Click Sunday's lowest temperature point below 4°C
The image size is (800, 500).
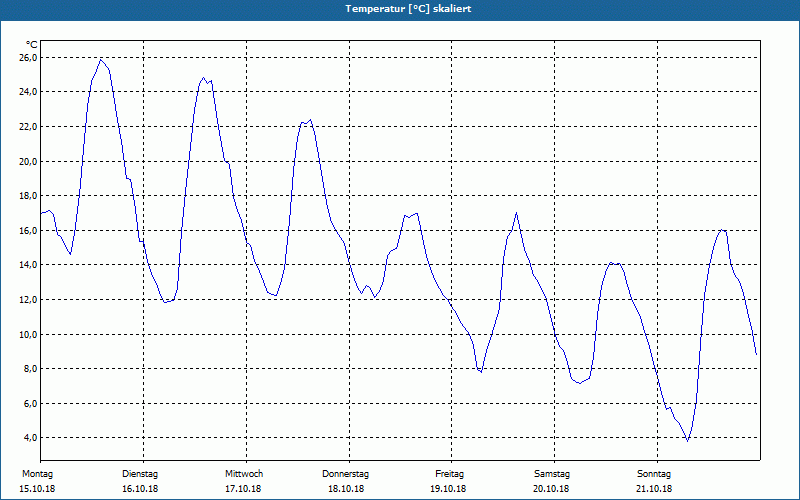[688, 441]
